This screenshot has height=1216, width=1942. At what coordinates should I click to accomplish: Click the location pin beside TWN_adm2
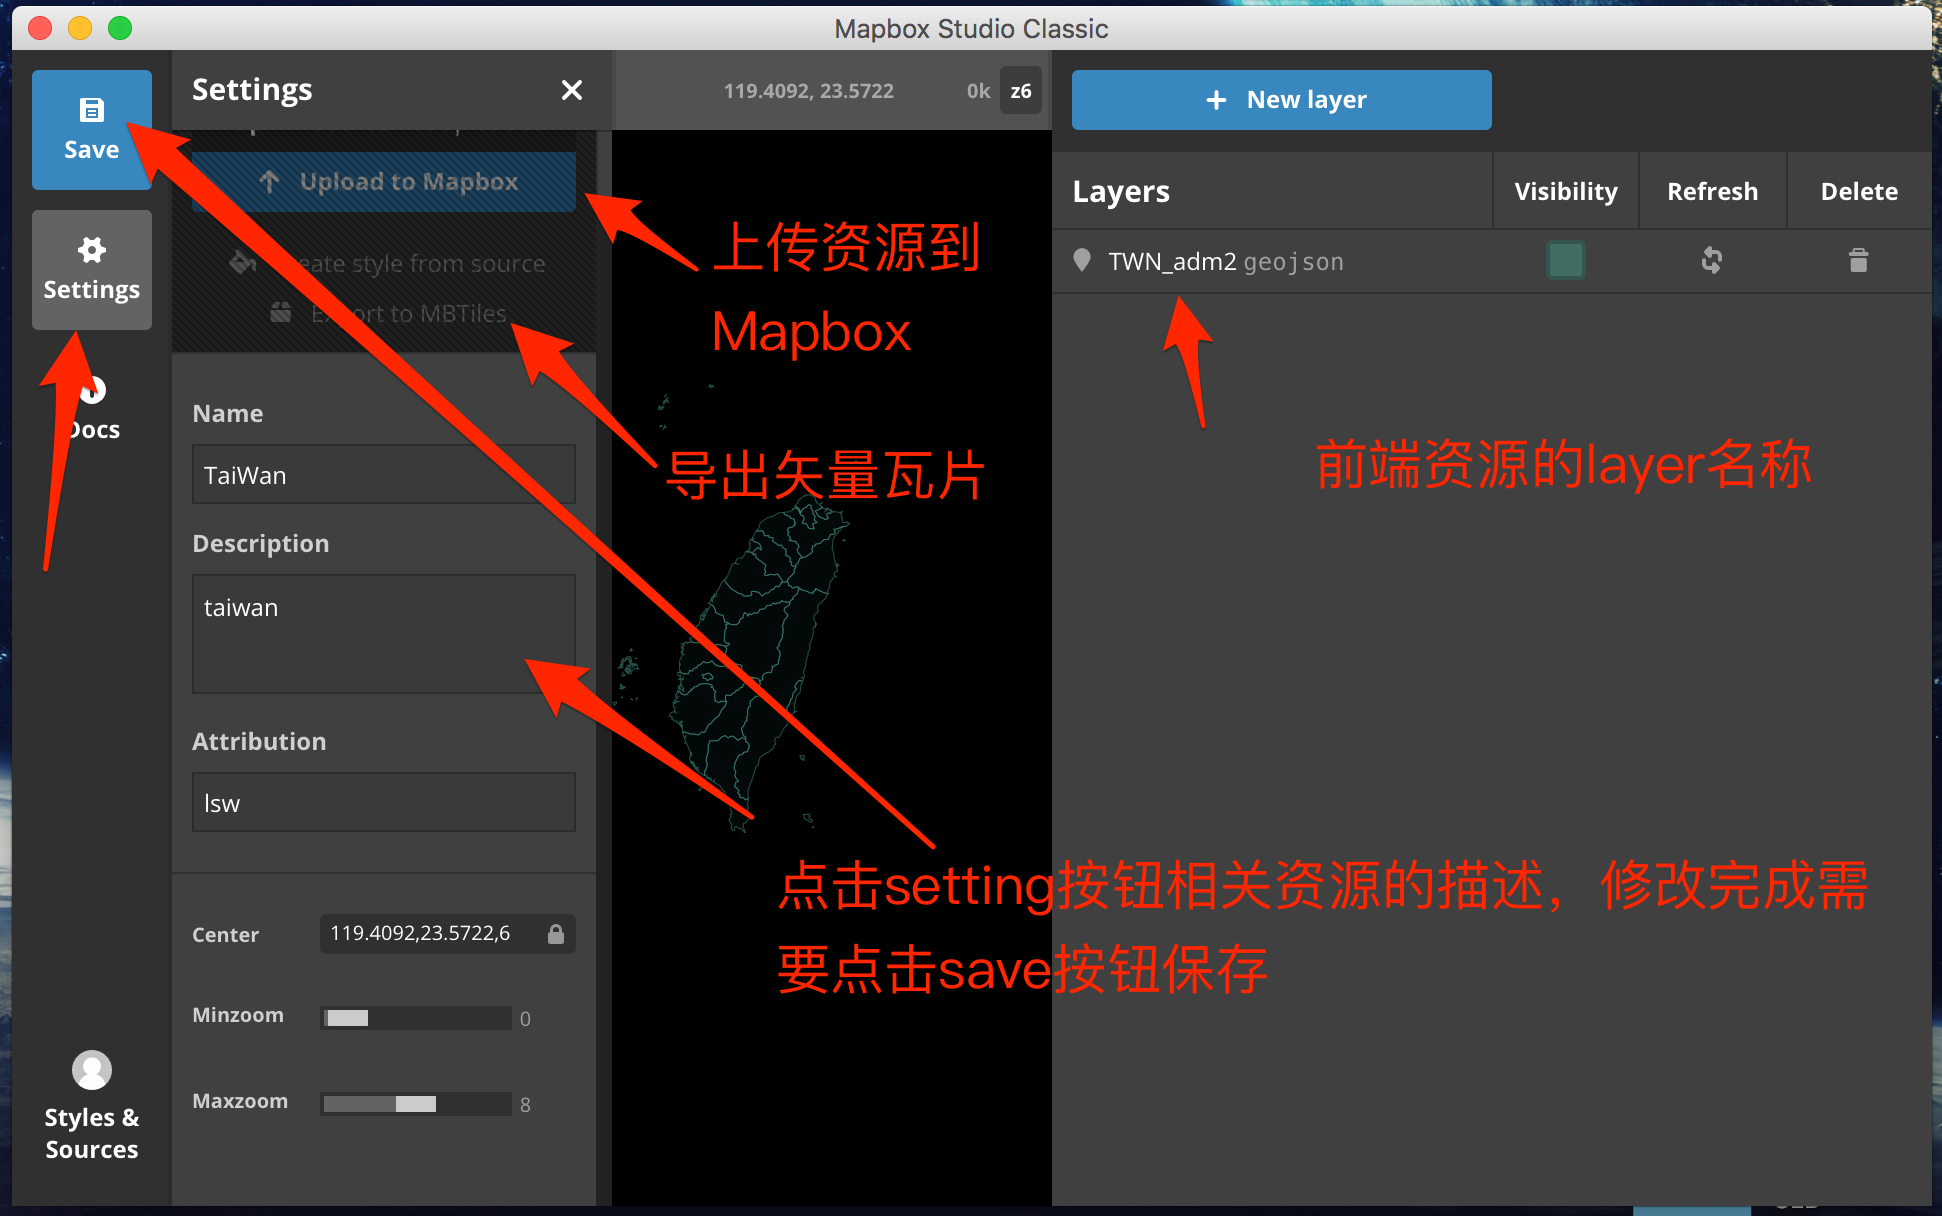[1082, 260]
